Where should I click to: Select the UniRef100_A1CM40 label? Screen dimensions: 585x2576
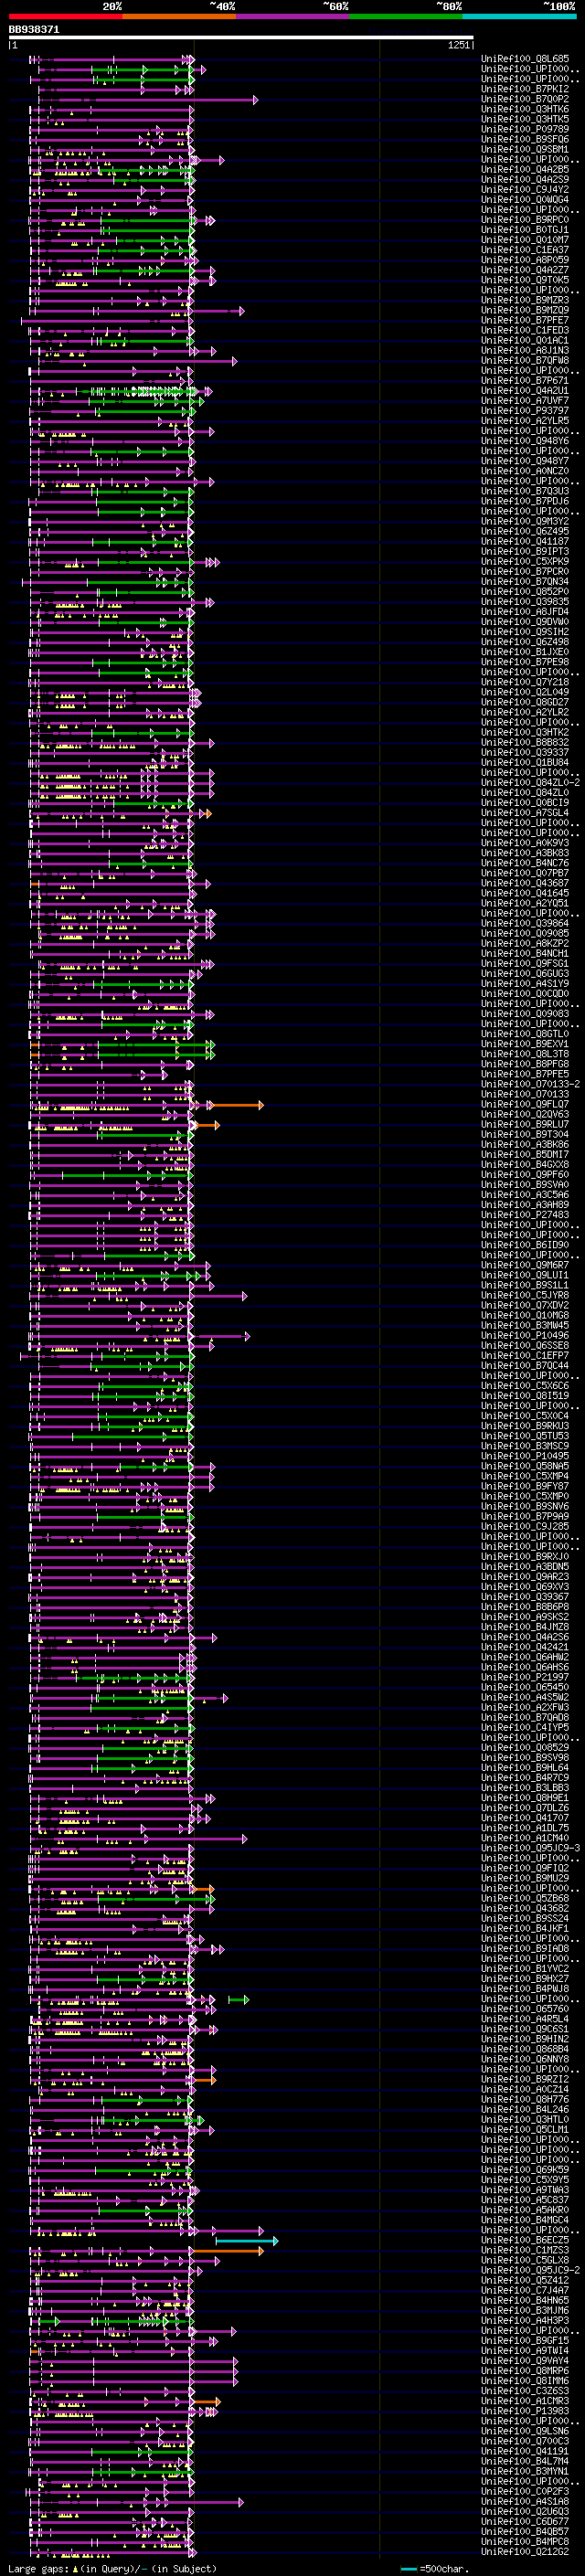[x=525, y=1838]
